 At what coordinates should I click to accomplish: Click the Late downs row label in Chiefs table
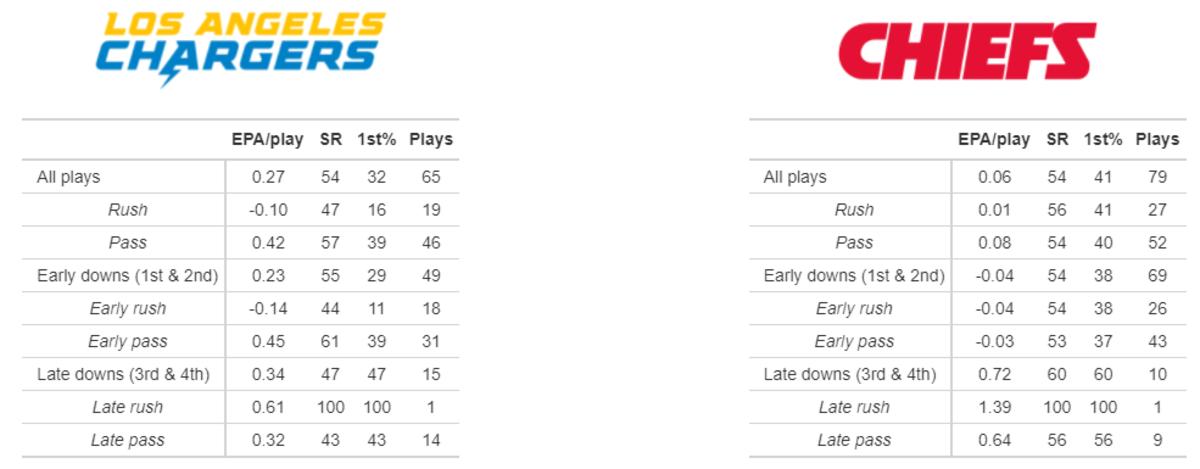[850, 375]
